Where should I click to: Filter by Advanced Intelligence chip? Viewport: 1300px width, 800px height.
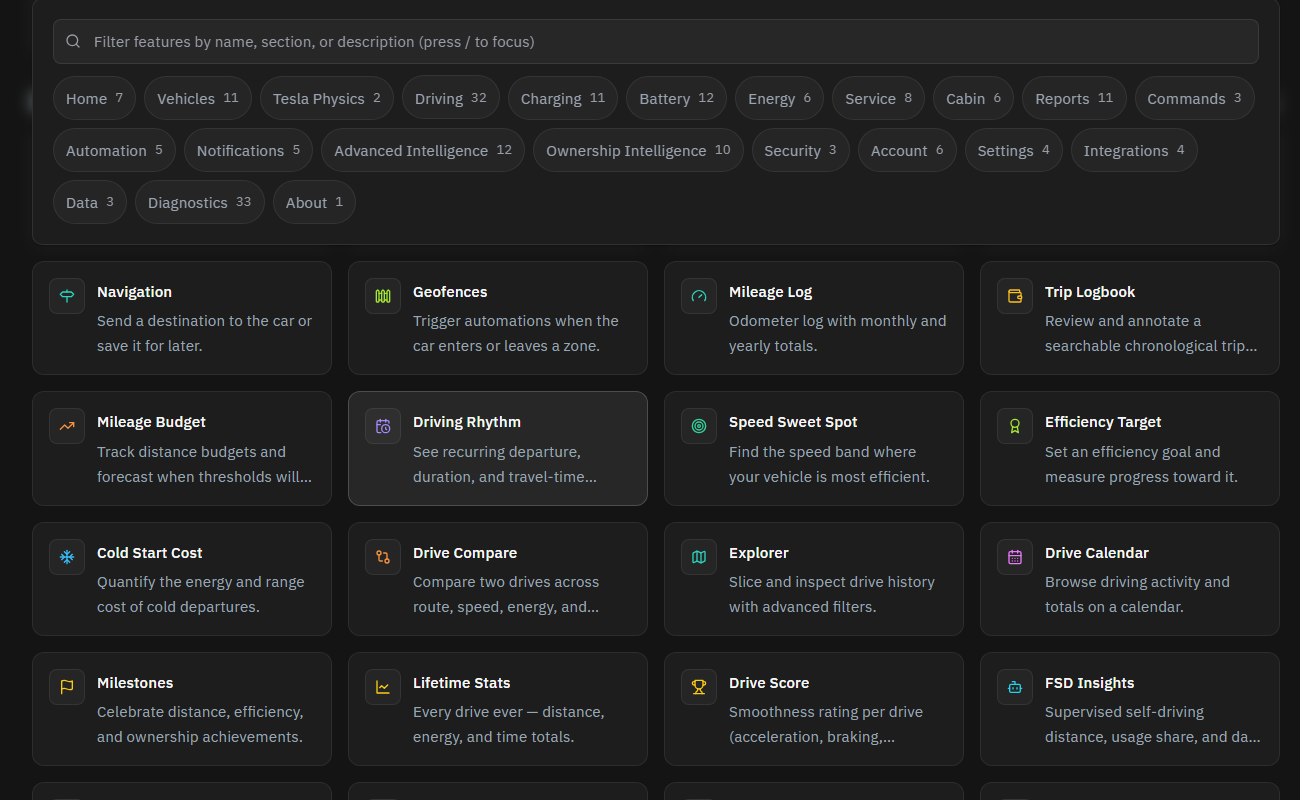423,150
